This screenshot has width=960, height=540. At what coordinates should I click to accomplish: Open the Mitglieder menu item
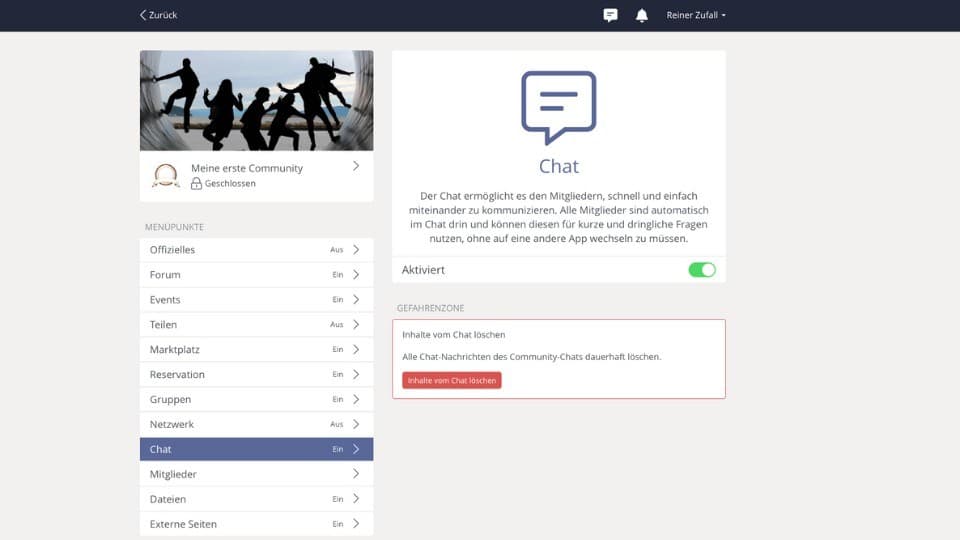pyautogui.click(x=257, y=474)
